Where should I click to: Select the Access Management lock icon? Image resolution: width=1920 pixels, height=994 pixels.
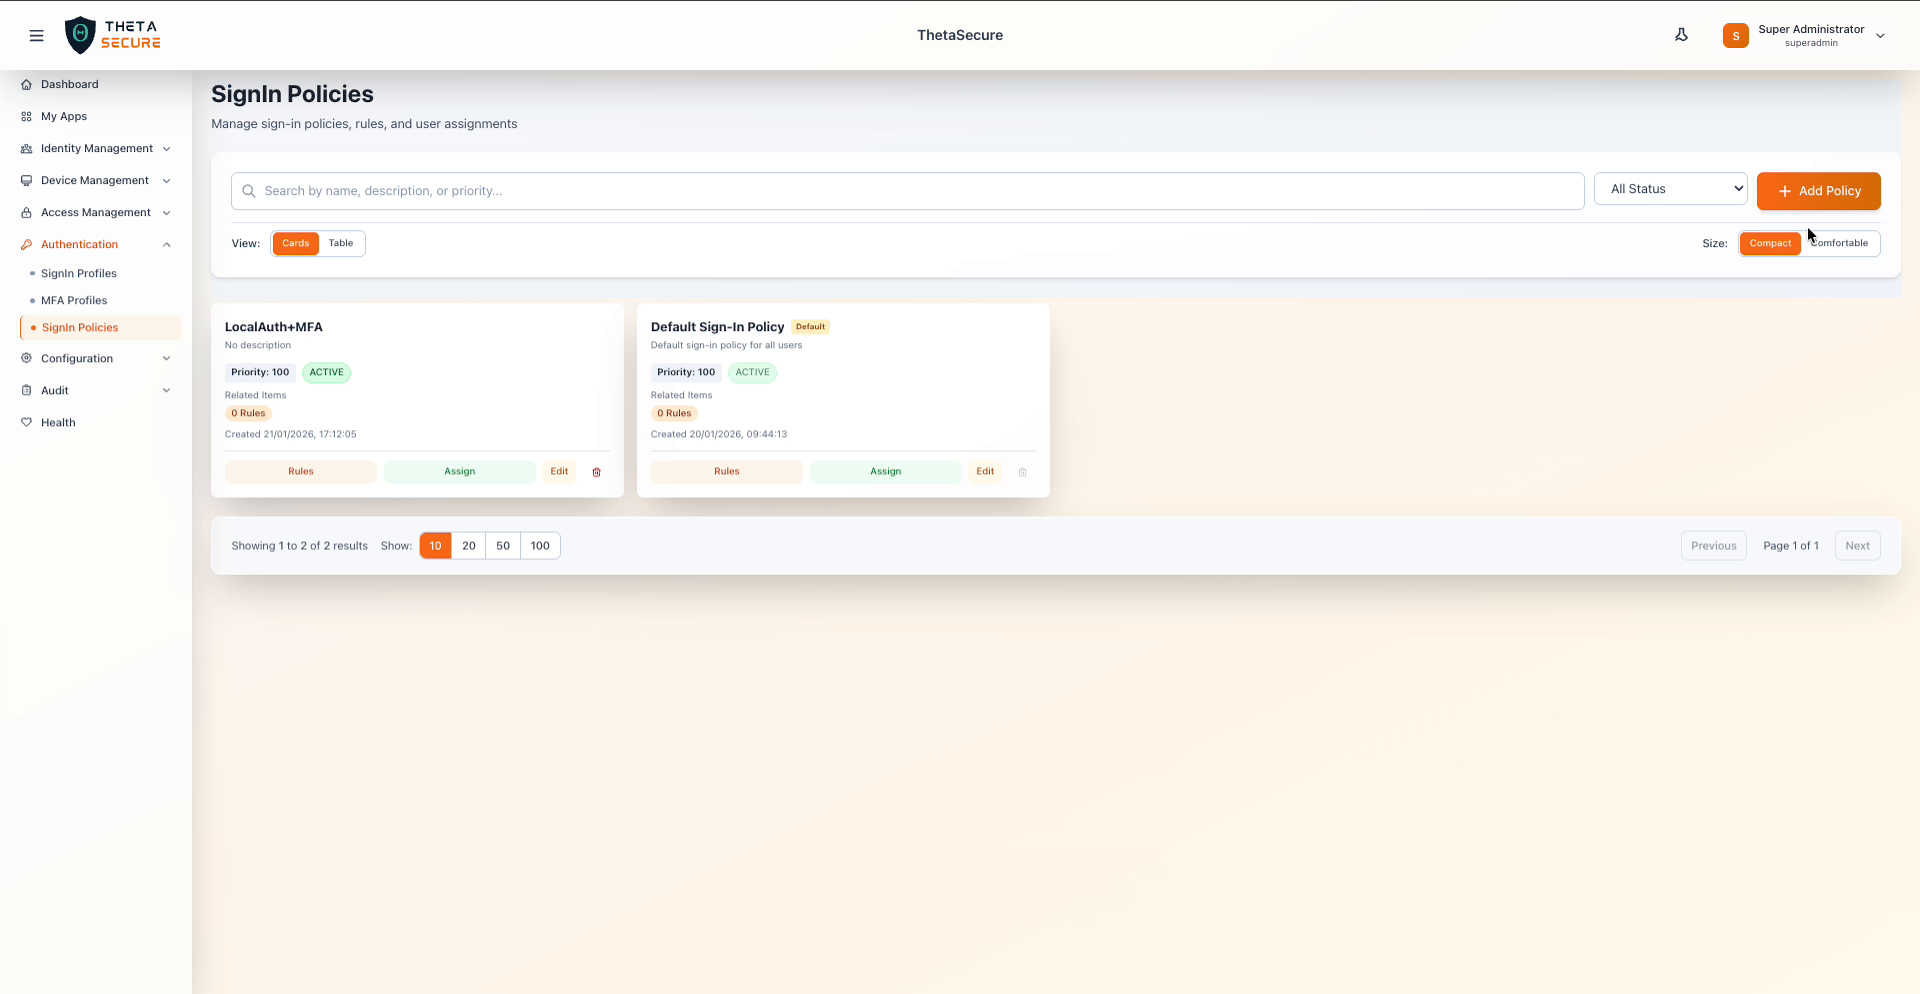[26, 212]
